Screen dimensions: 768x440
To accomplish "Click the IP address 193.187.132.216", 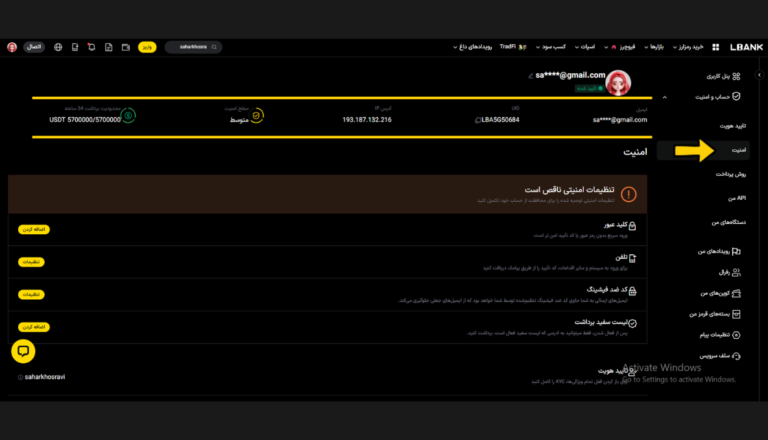I will click(x=367, y=120).
